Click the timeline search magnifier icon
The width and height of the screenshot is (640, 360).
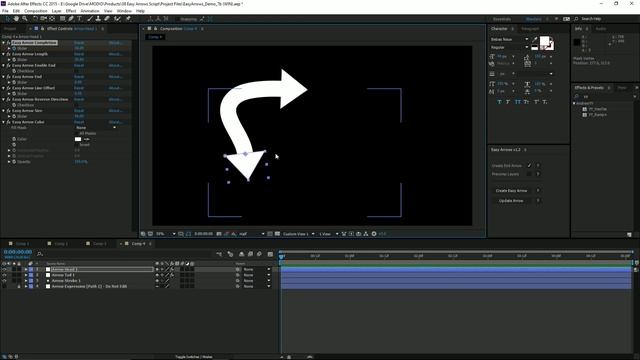40,254
